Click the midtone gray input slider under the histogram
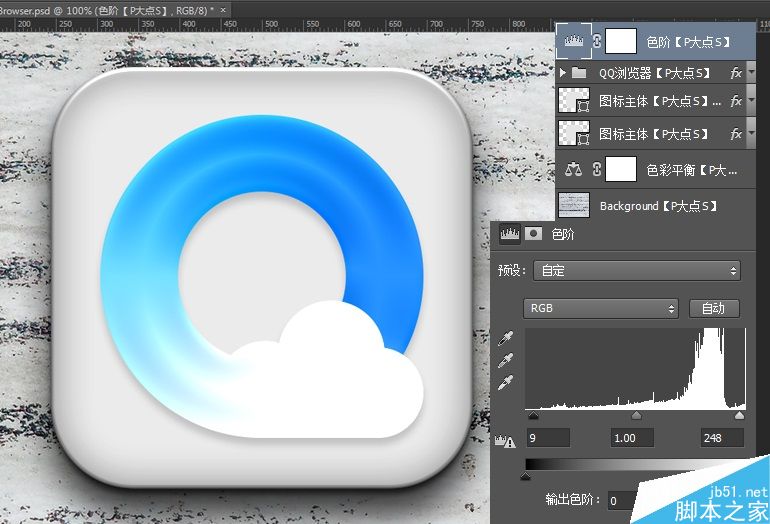Image resolution: width=770 pixels, height=524 pixels. click(x=636, y=416)
